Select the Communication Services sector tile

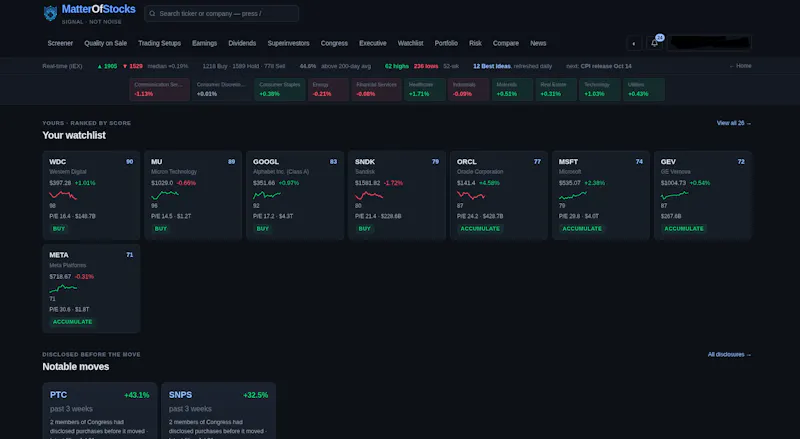[x=159, y=89]
